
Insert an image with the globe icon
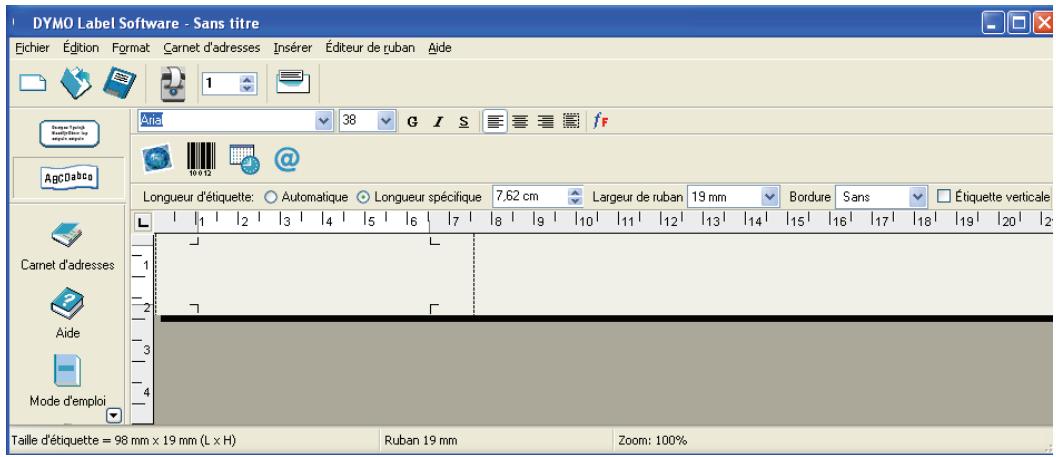coord(156,159)
